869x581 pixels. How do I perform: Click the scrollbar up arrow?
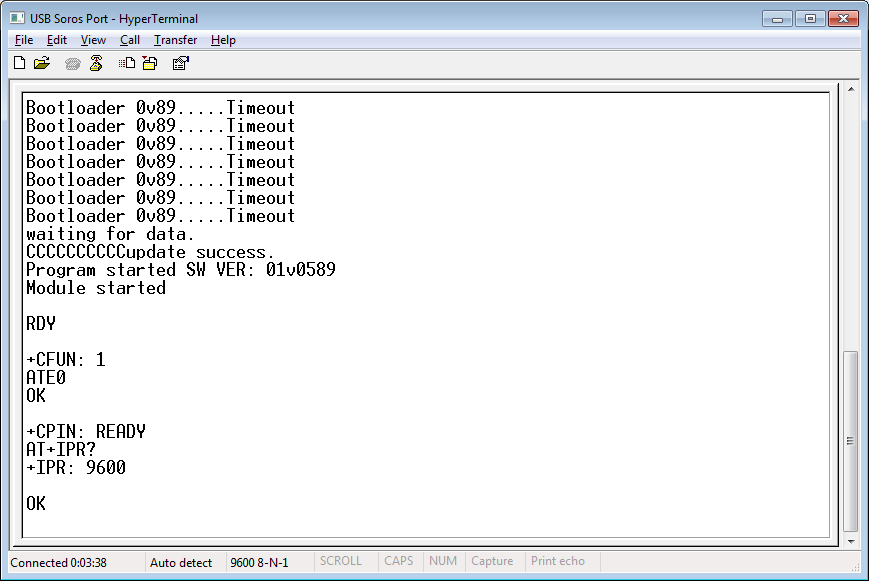pyautogui.click(x=851, y=89)
